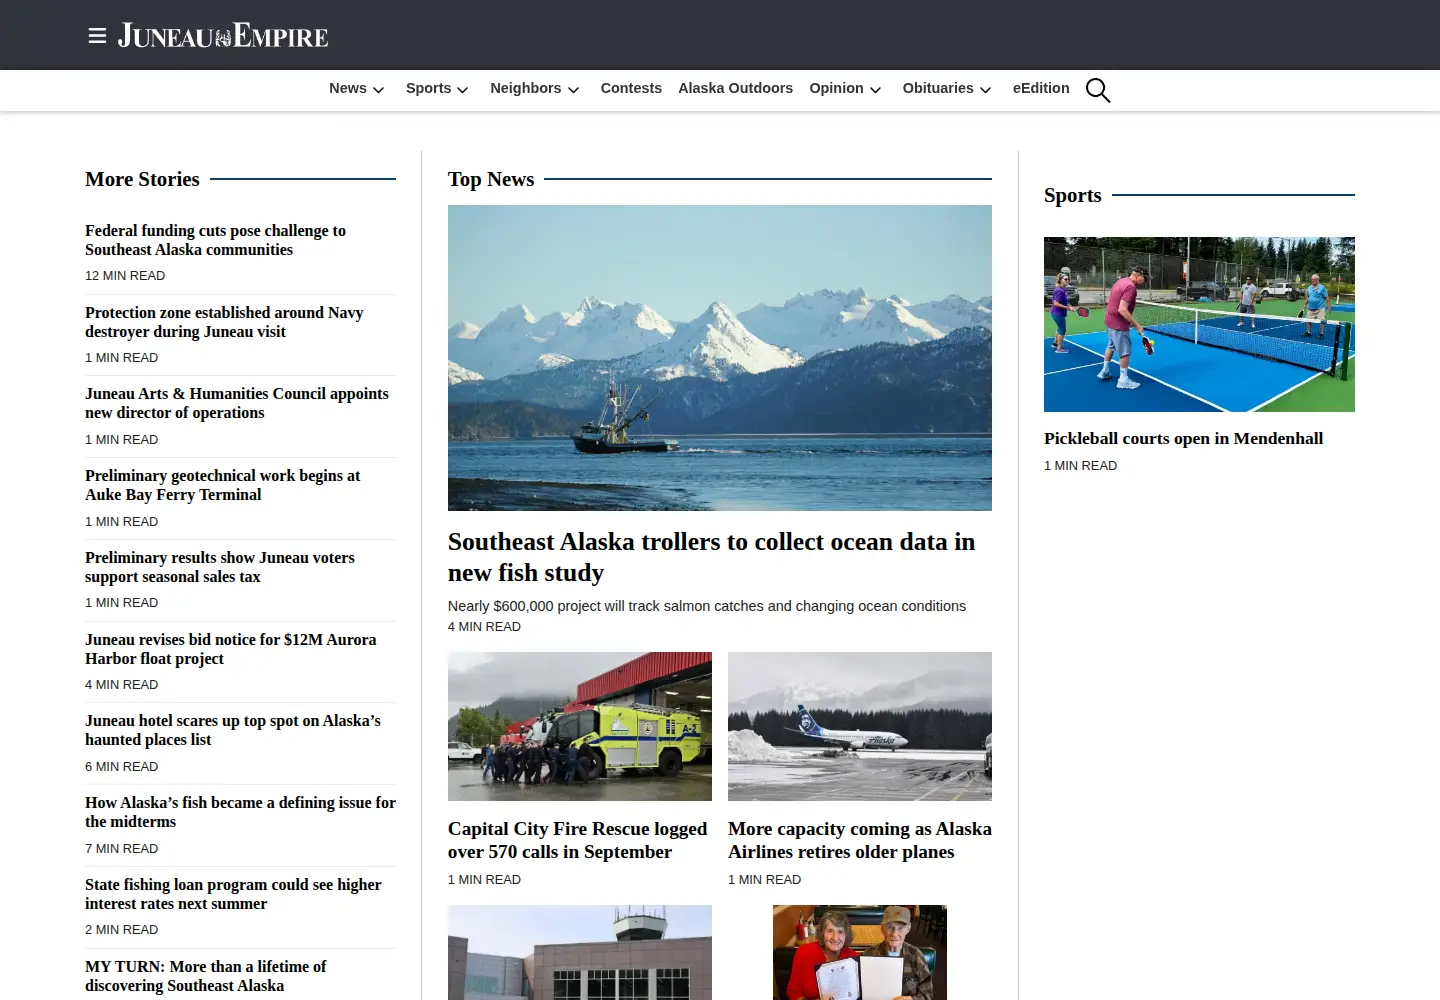Open the Opinion menu item
The width and height of the screenshot is (1440, 1000).
(x=836, y=88)
